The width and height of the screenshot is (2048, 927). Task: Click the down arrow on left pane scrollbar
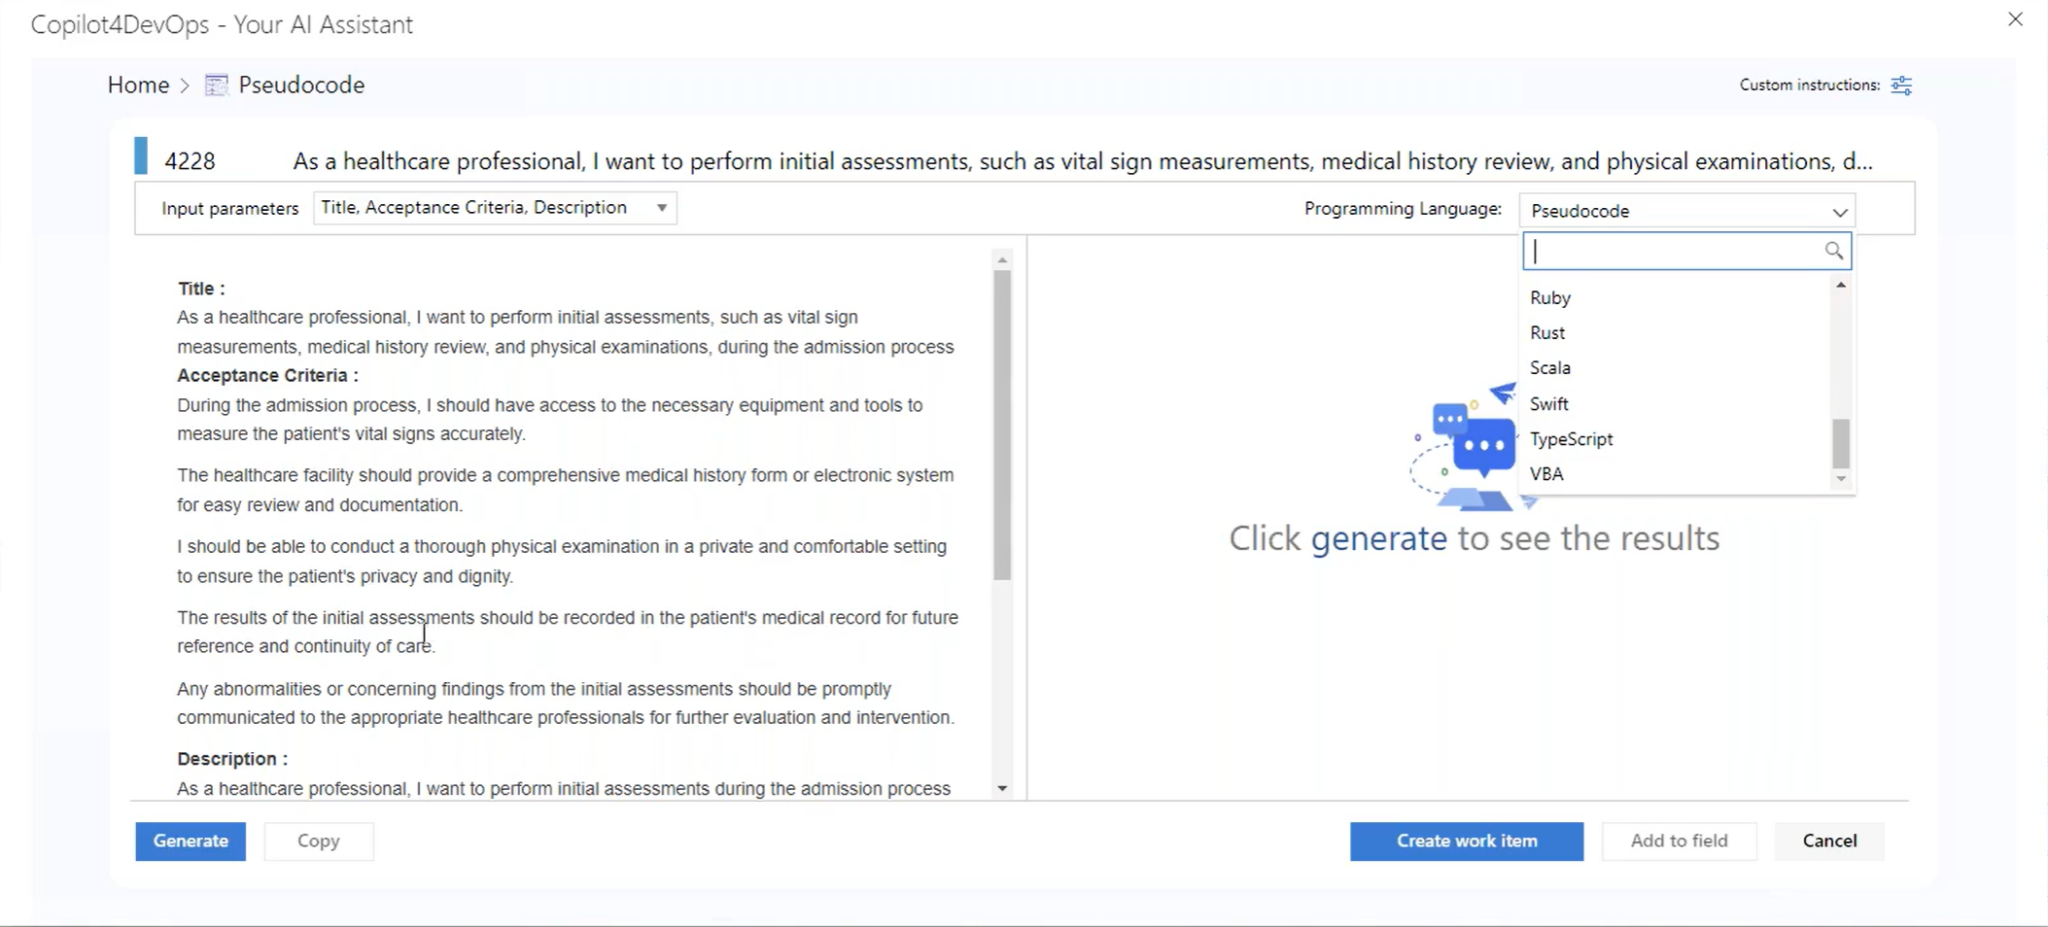click(x=1001, y=789)
